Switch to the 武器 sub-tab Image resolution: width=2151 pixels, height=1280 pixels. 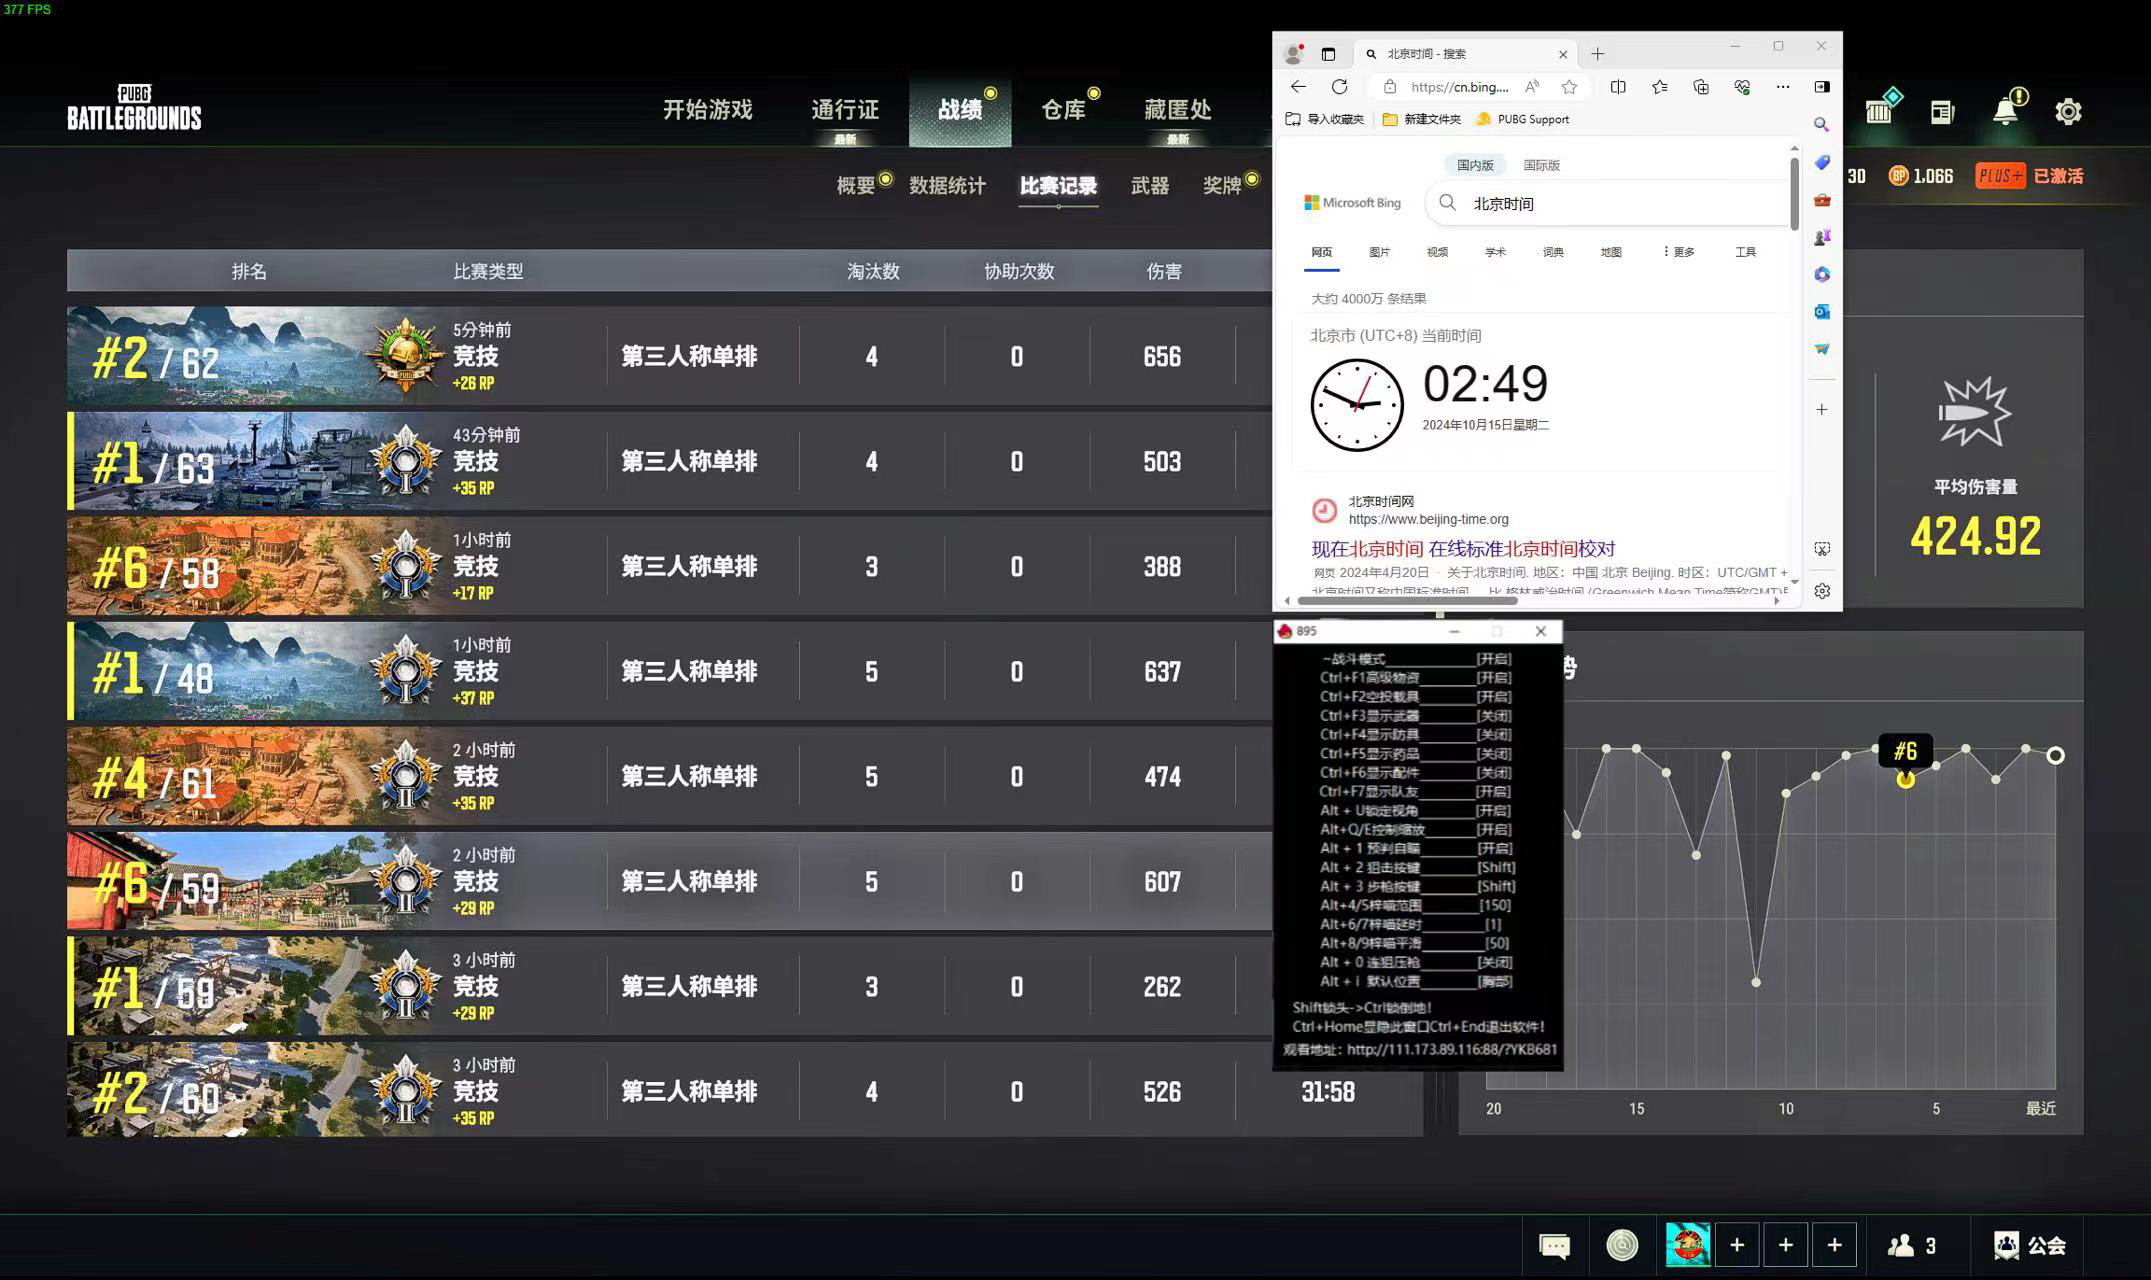click(1150, 186)
